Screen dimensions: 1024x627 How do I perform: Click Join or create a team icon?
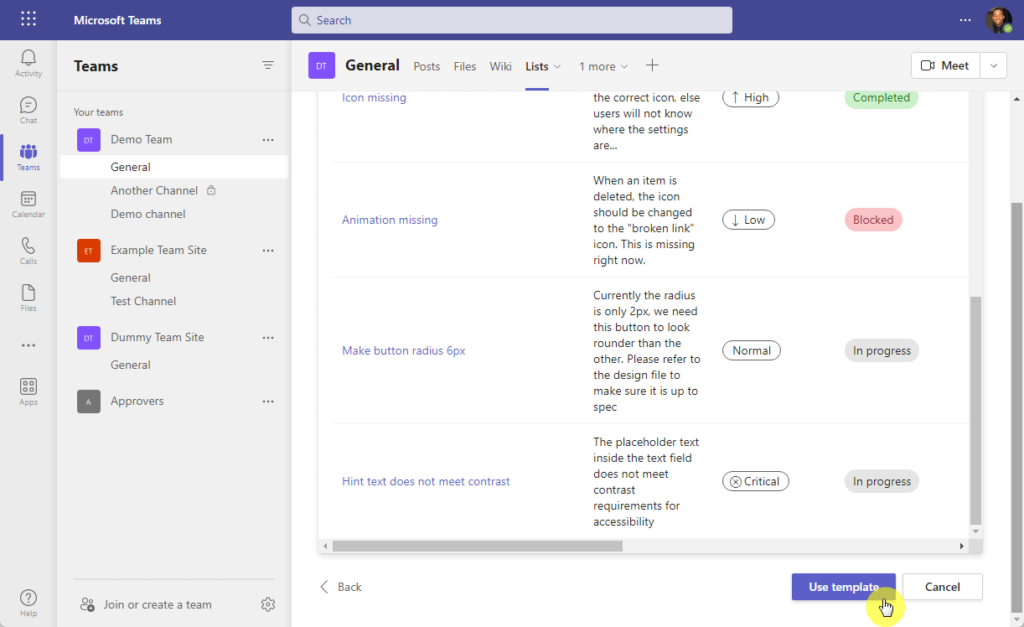pos(88,605)
